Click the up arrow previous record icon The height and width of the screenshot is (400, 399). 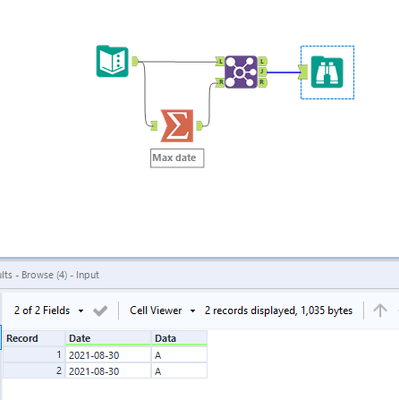tap(380, 311)
